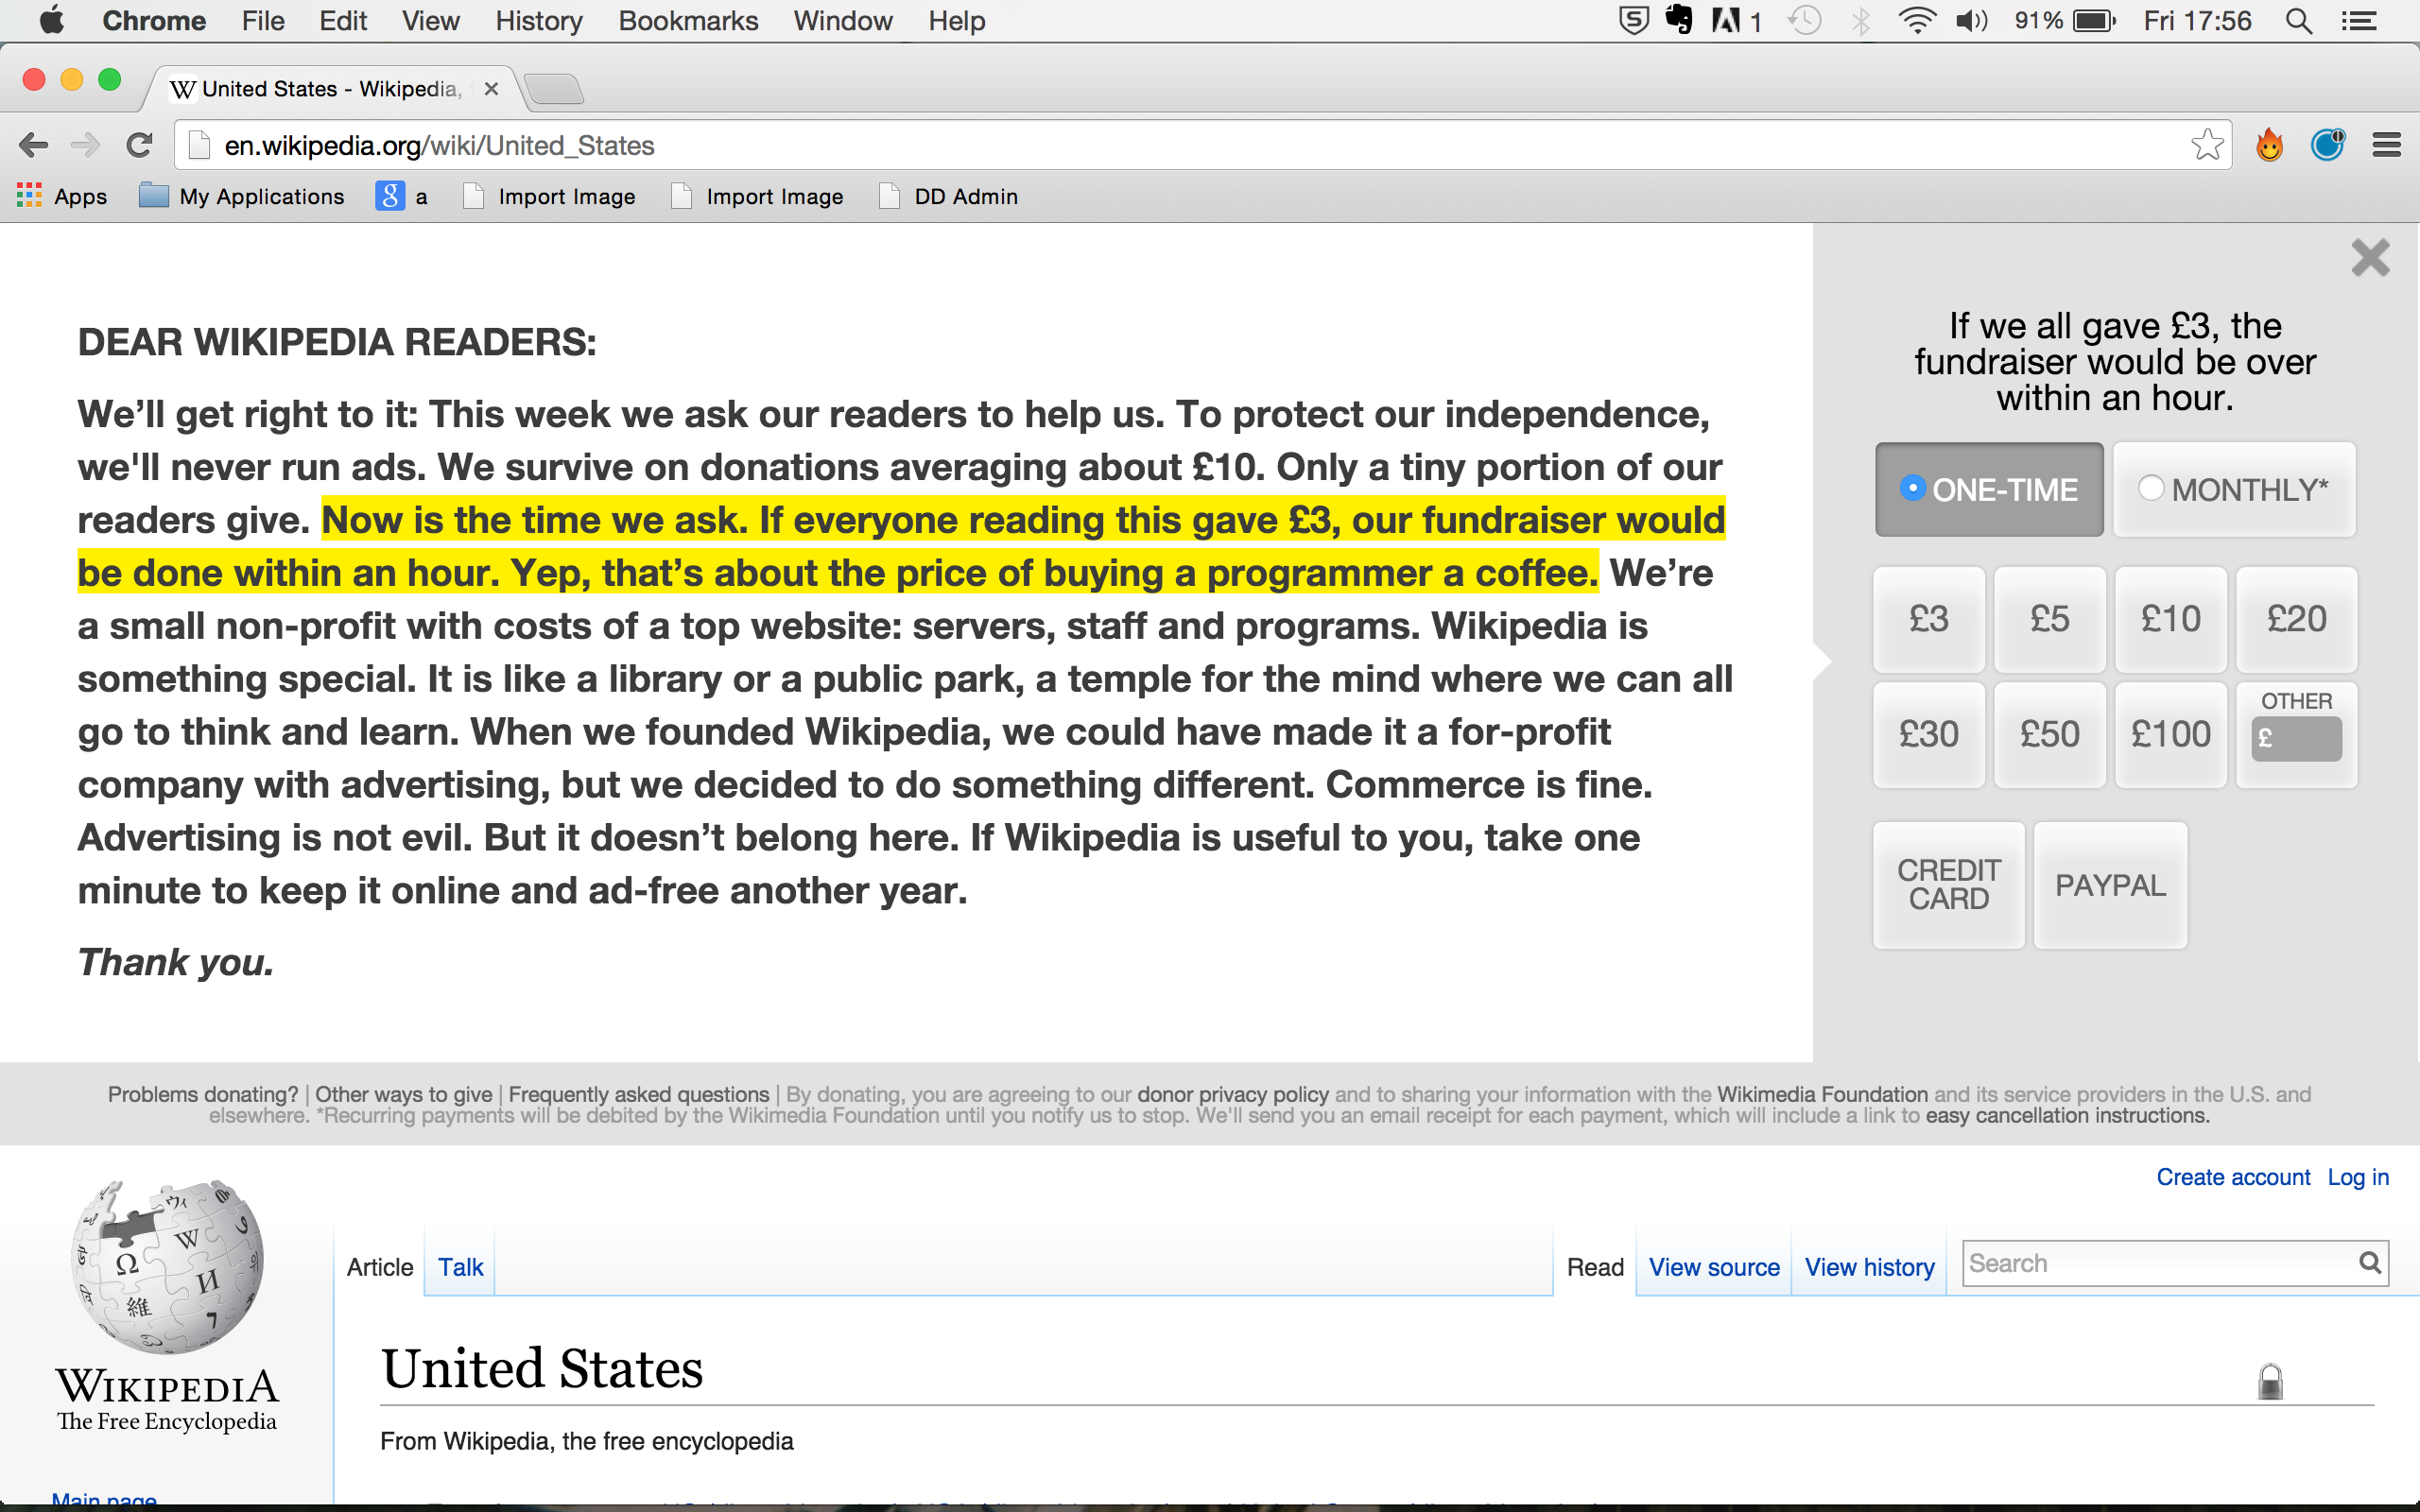Click the volume icon in menu bar
This screenshot has height=1512, width=2420.
tap(1971, 21)
